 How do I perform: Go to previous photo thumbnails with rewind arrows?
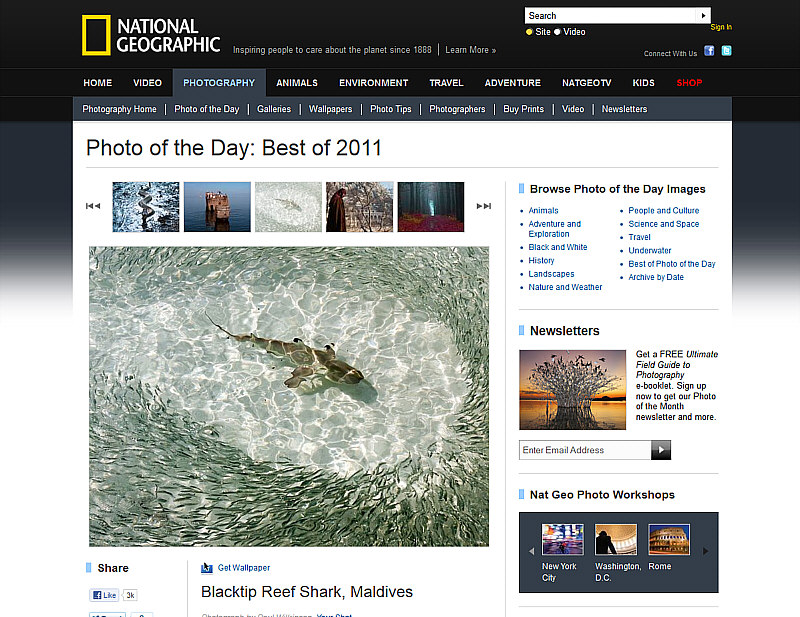93,206
